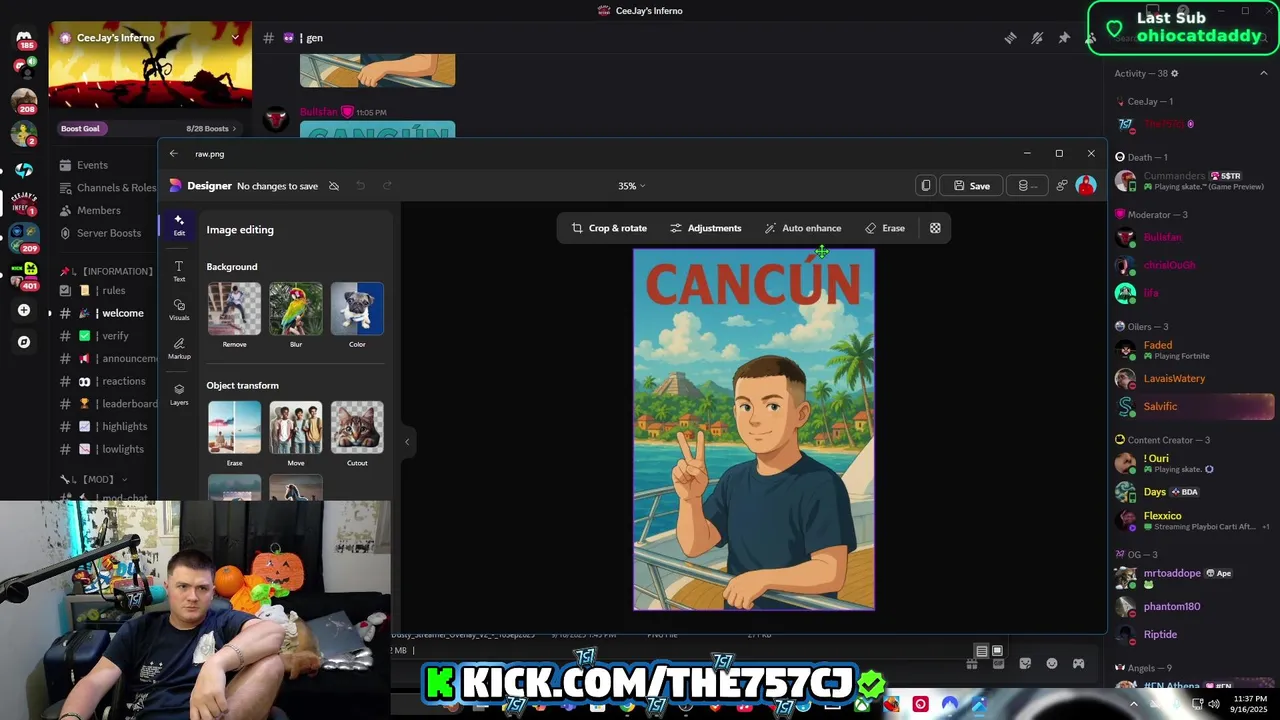Screen dimensions: 1280x720
Task: Click the Discord emoji picker icon
Action: [1052, 663]
